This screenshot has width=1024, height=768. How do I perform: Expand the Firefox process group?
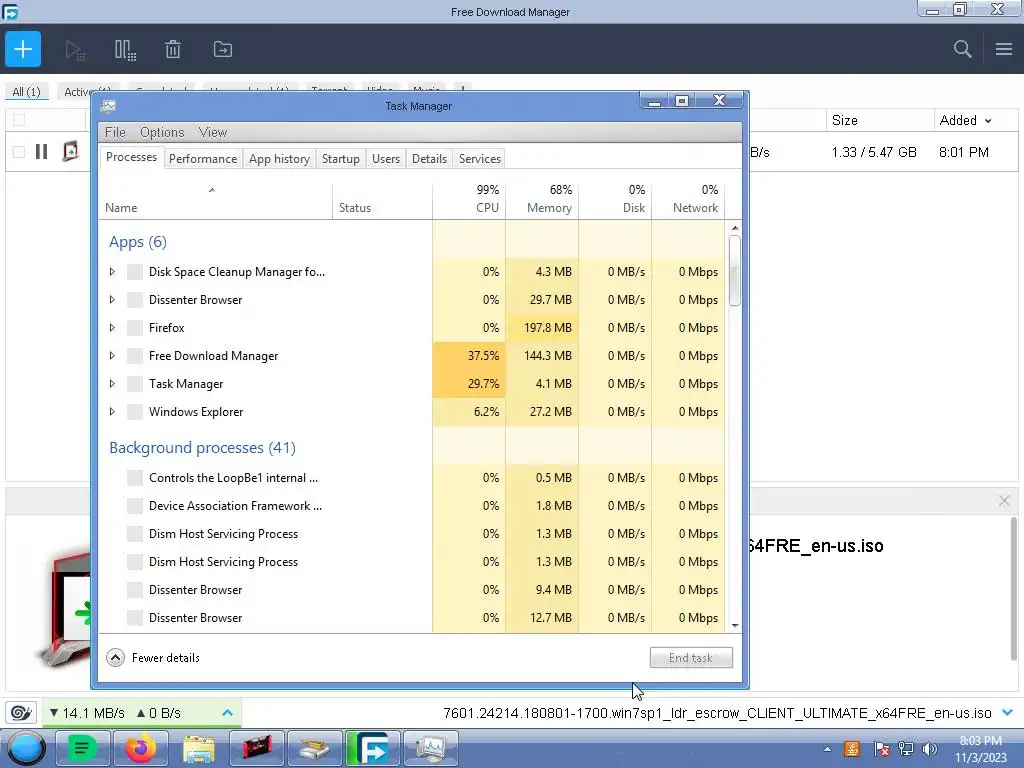coord(112,328)
